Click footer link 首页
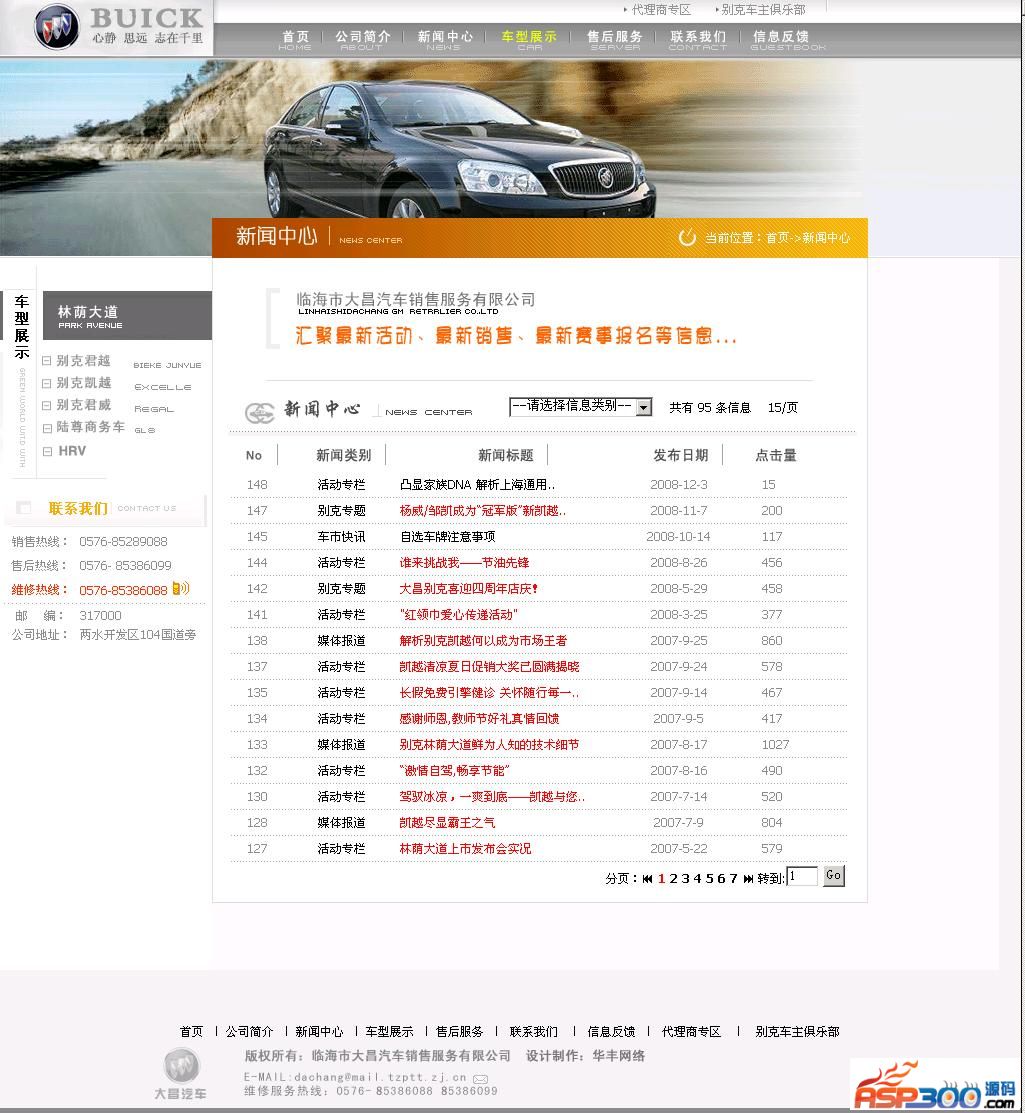Image resolution: width=1025 pixels, height=1113 pixels. click(x=191, y=1031)
